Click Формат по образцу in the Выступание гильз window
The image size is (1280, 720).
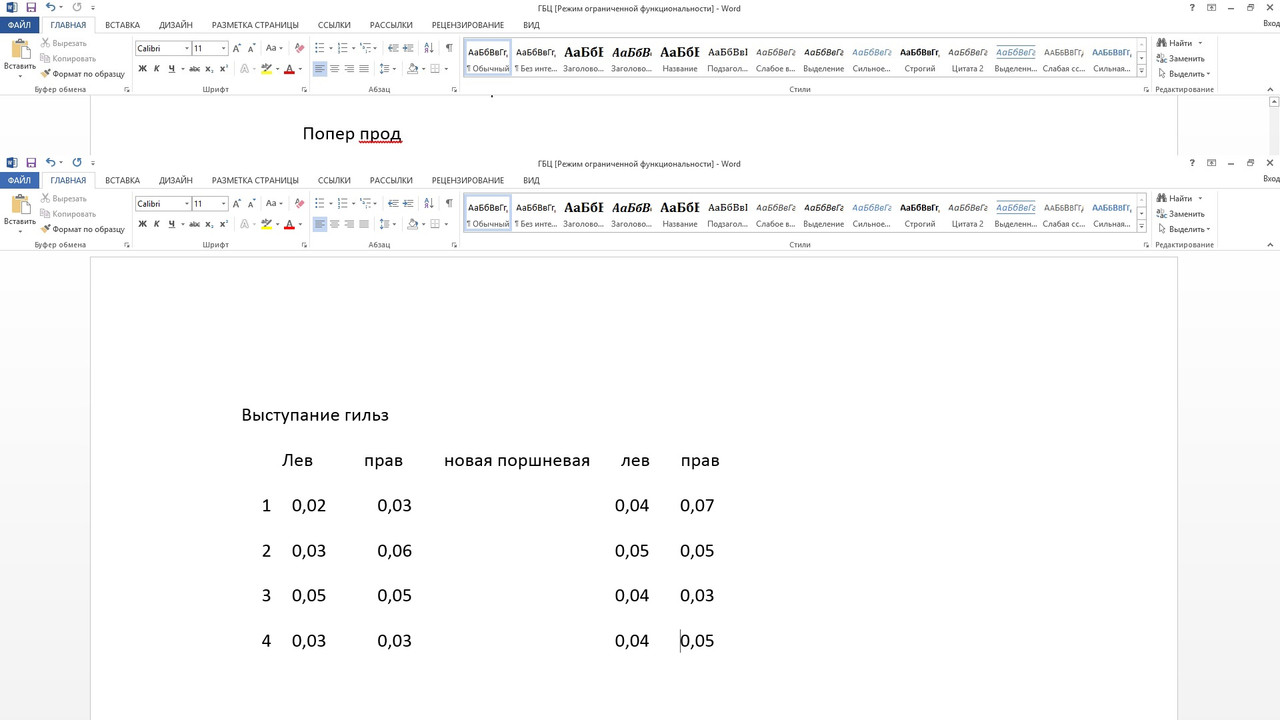[83, 229]
